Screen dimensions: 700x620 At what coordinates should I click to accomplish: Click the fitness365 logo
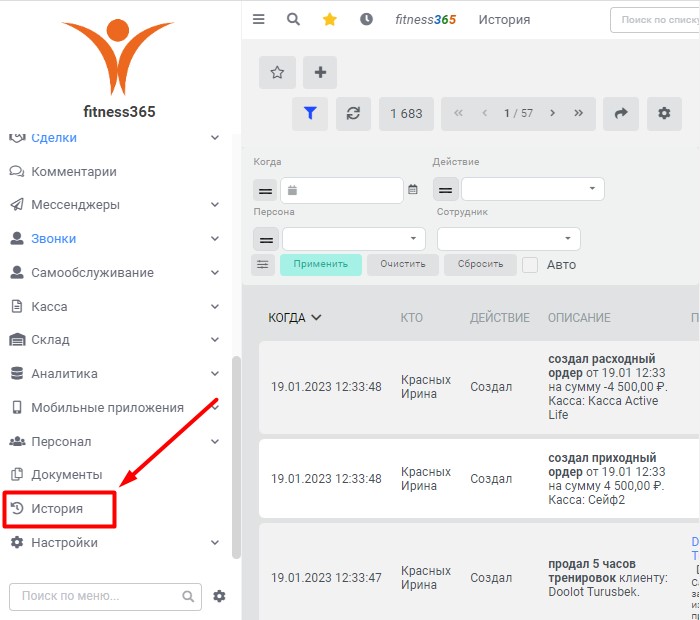point(118,68)
